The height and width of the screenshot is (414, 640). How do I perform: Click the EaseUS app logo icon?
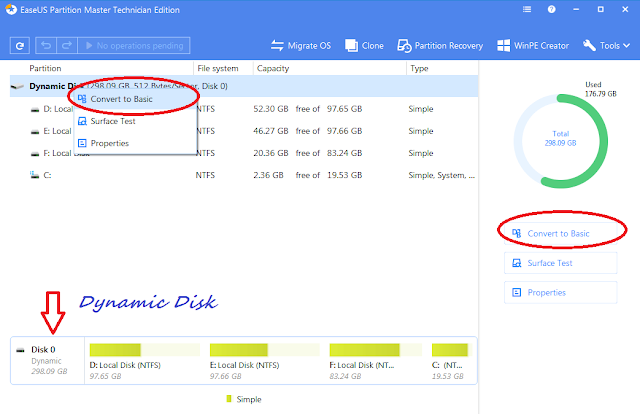point(11,9)
